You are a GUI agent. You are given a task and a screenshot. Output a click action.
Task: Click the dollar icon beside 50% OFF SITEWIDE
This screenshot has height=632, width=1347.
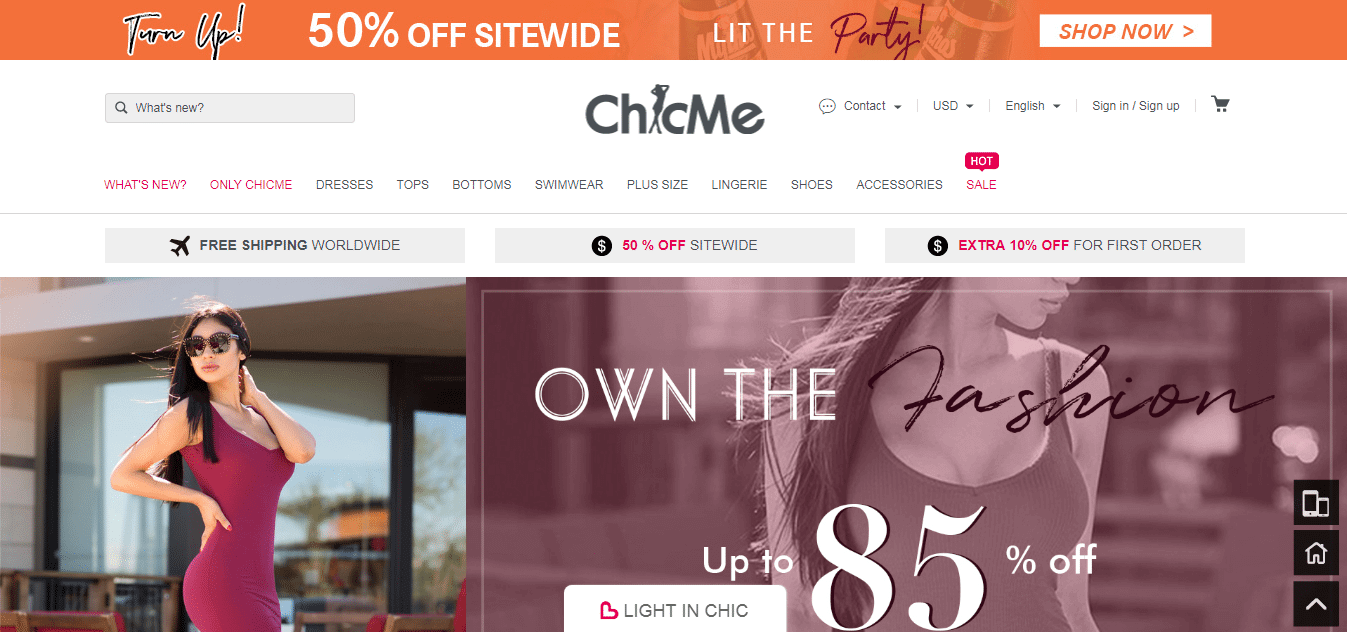(x=601, y=245)
